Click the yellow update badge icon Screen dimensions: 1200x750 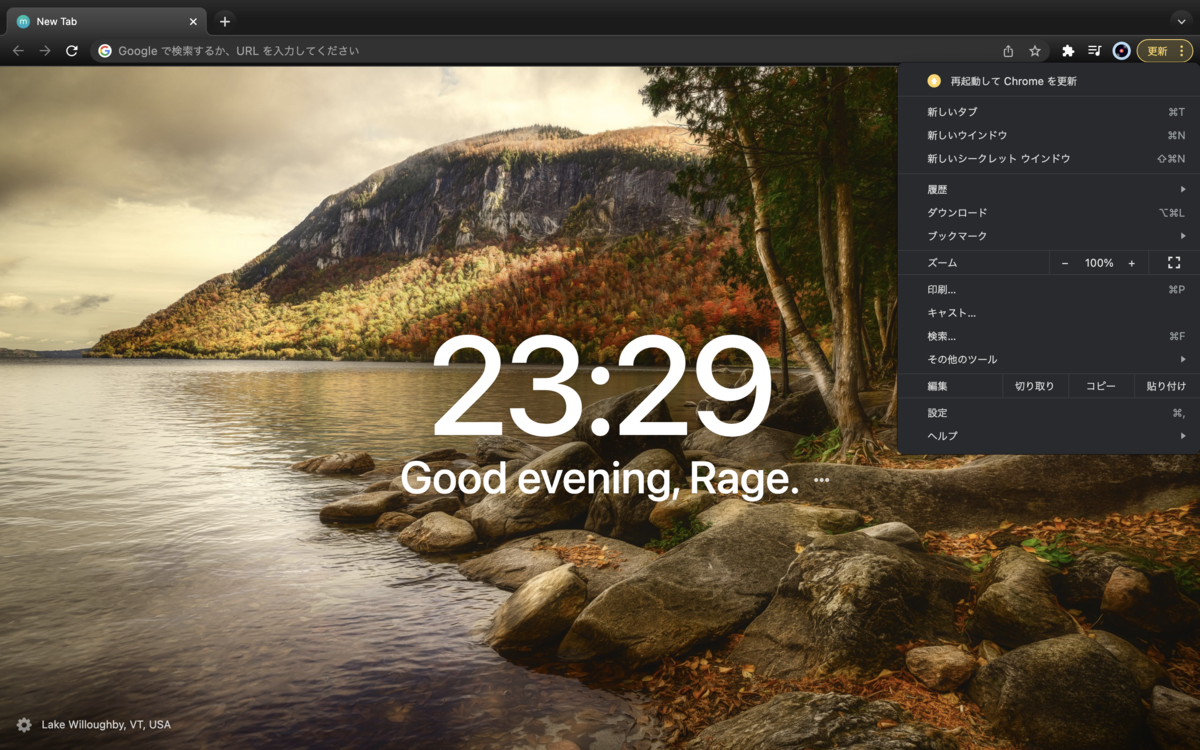[934, 81]
